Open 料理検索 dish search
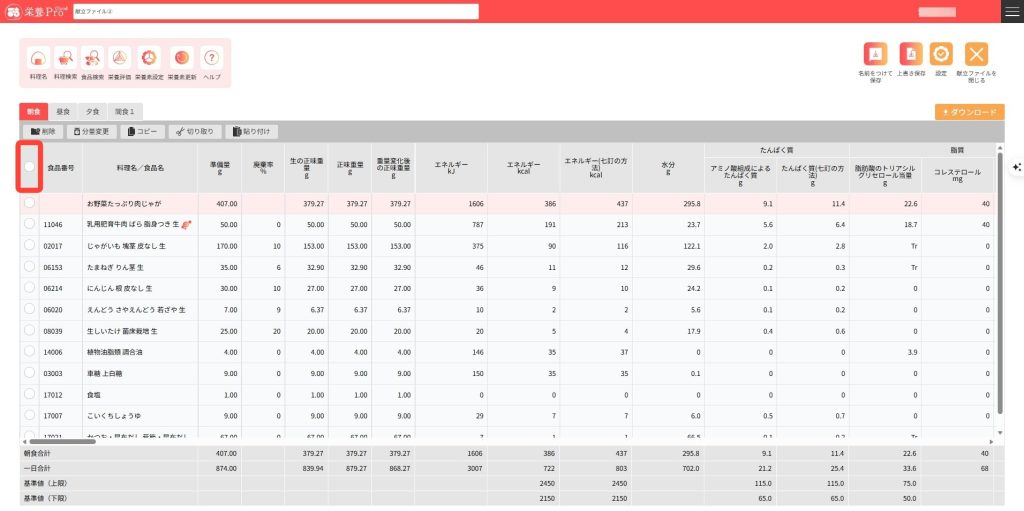 click(x=66, y=61)
